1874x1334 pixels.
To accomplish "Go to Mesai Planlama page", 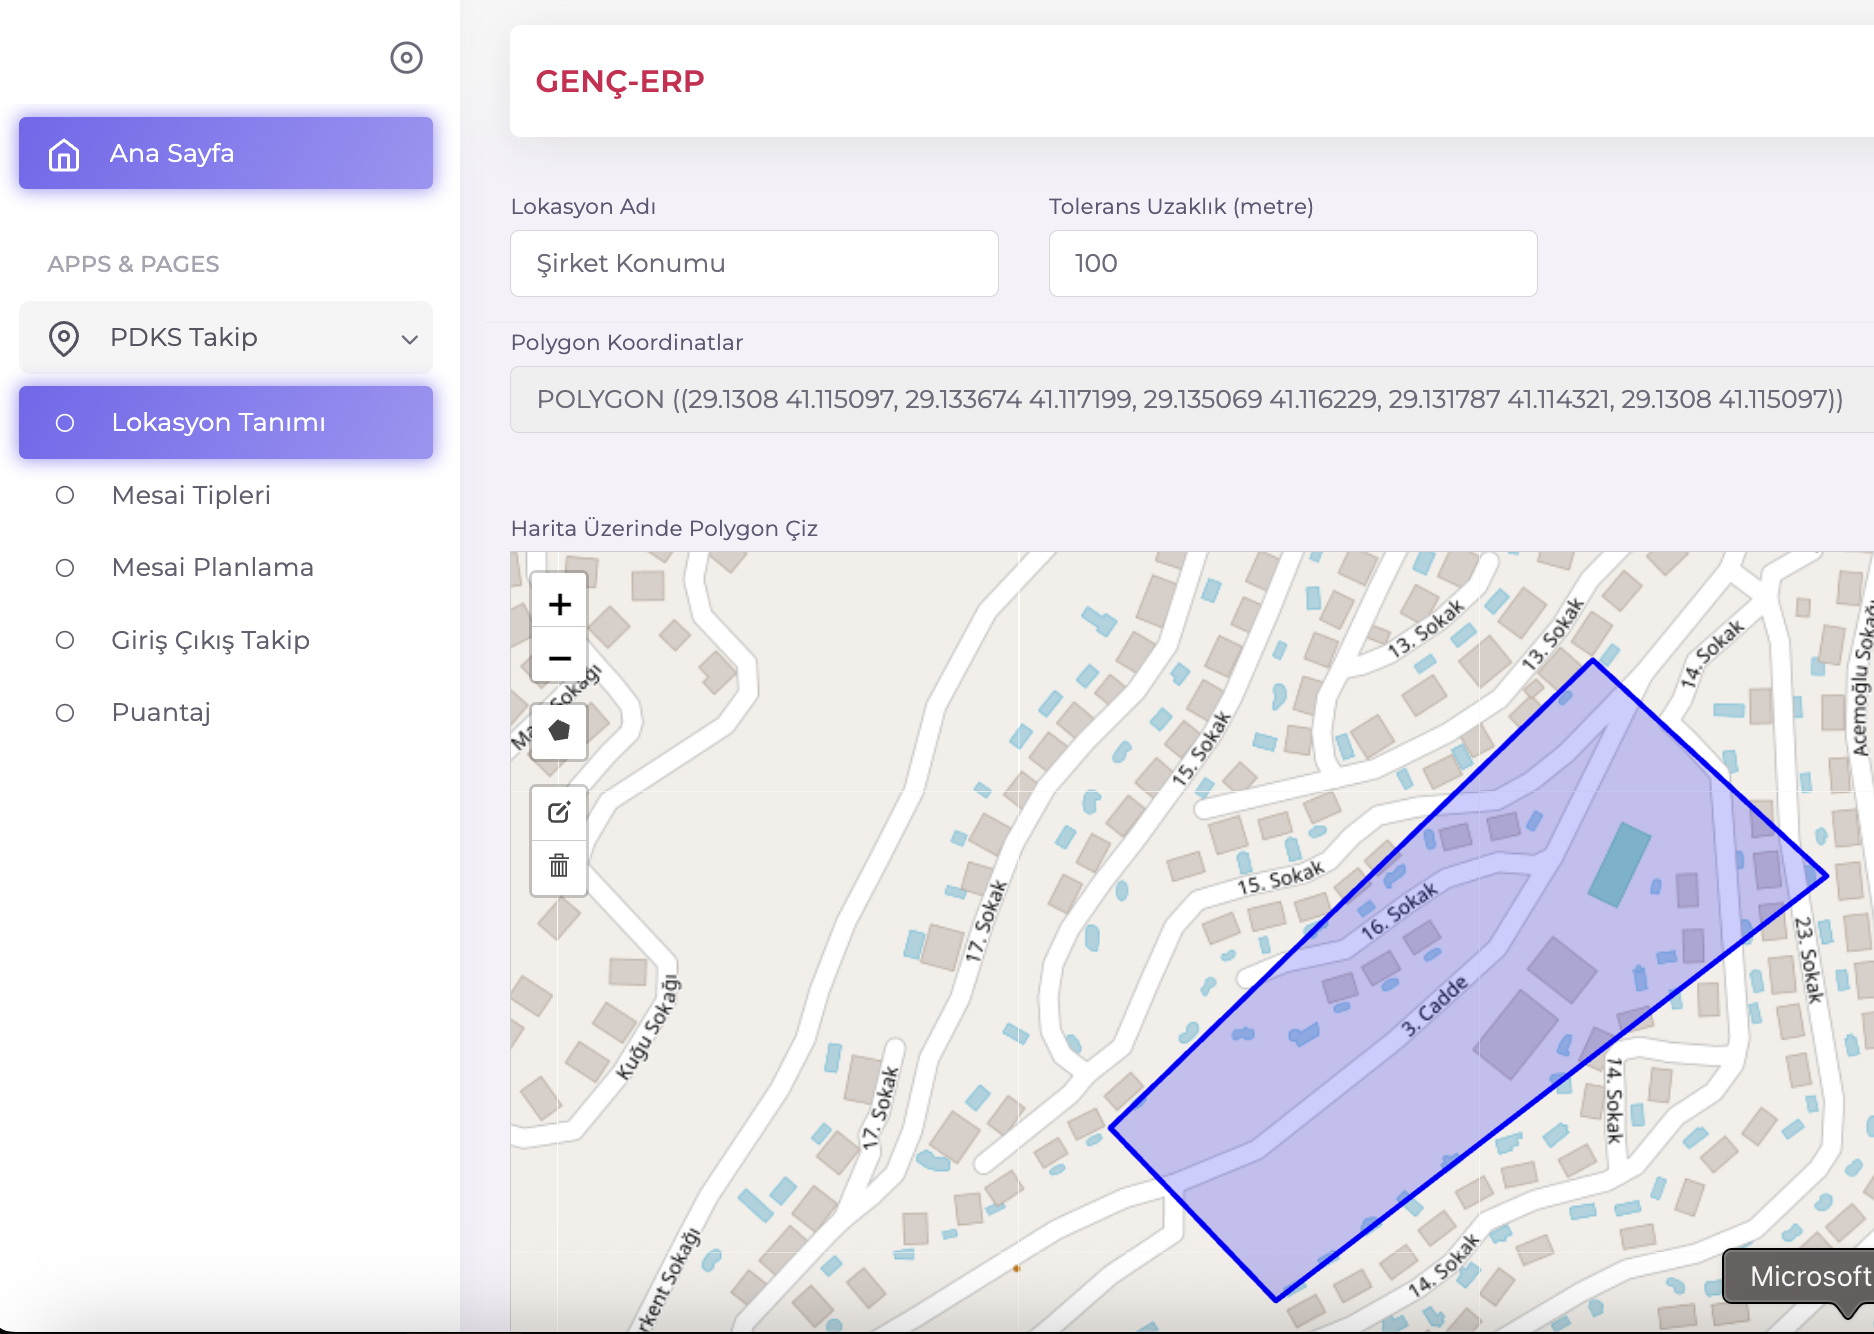I will point(212,567).
